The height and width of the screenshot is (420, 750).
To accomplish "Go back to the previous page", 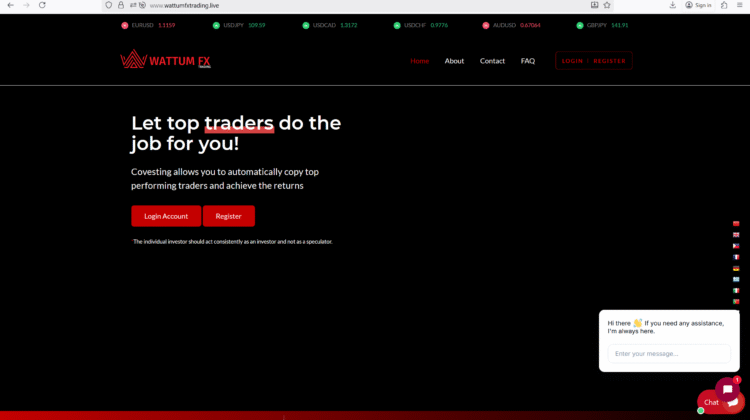I will 10,5.
